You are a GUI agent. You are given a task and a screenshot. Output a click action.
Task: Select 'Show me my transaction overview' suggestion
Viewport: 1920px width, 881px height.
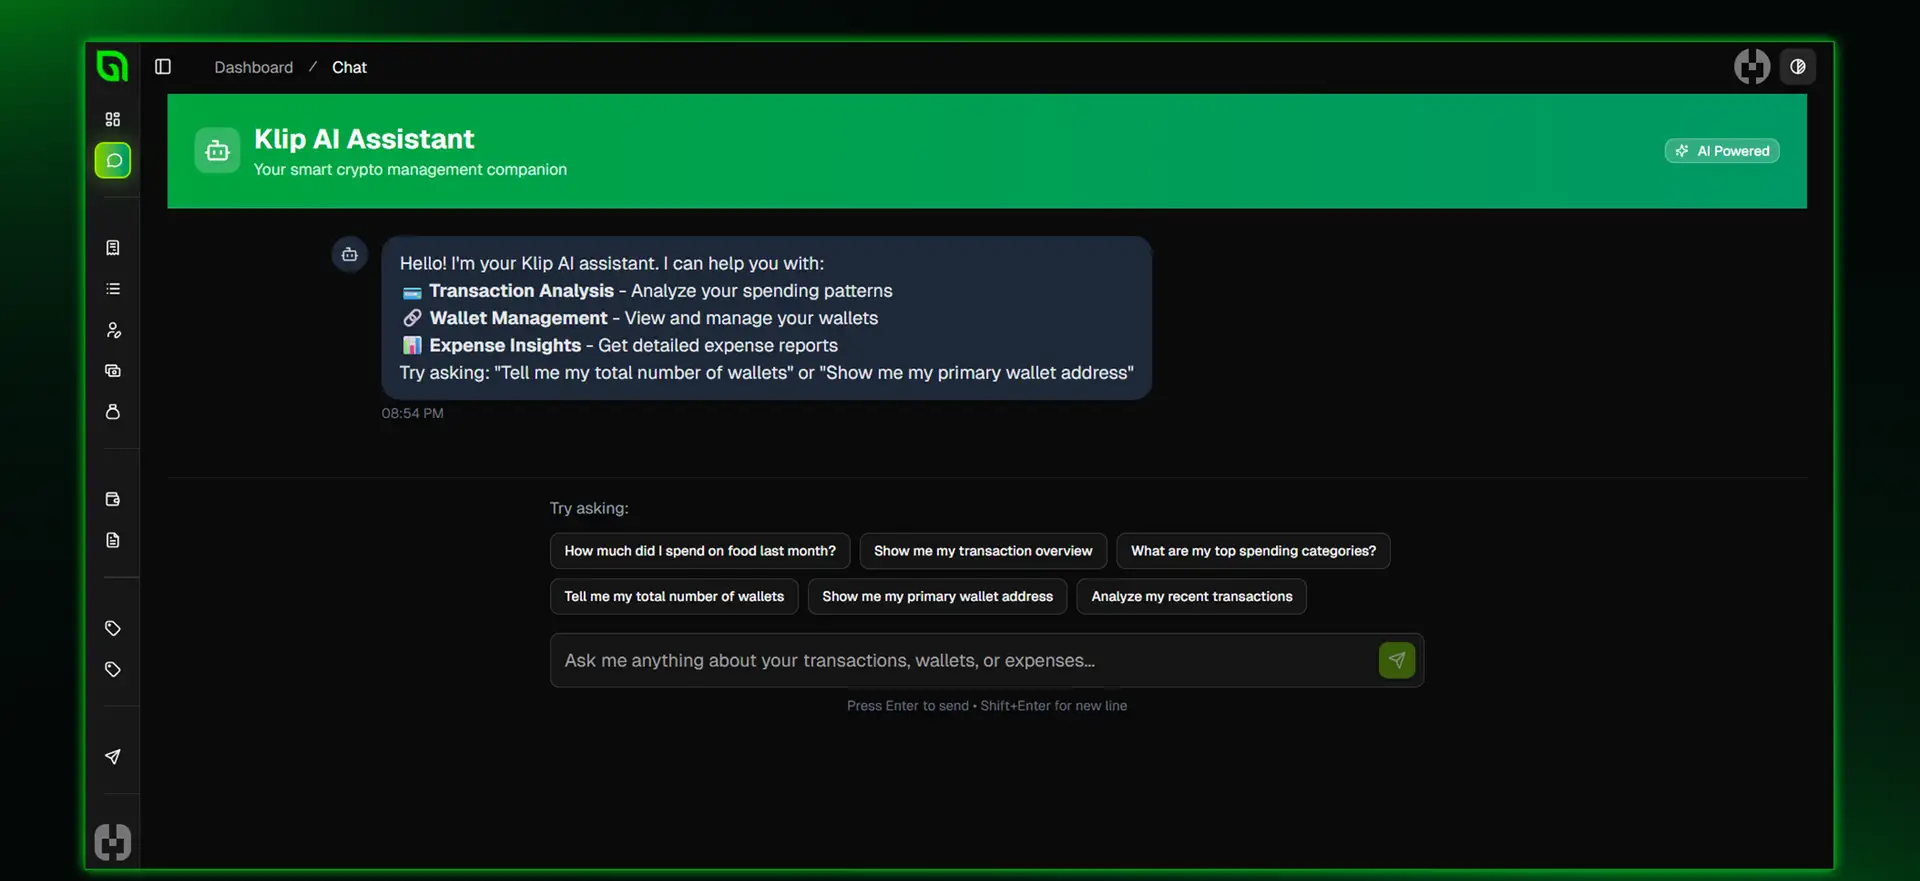[x=982, y=551]
